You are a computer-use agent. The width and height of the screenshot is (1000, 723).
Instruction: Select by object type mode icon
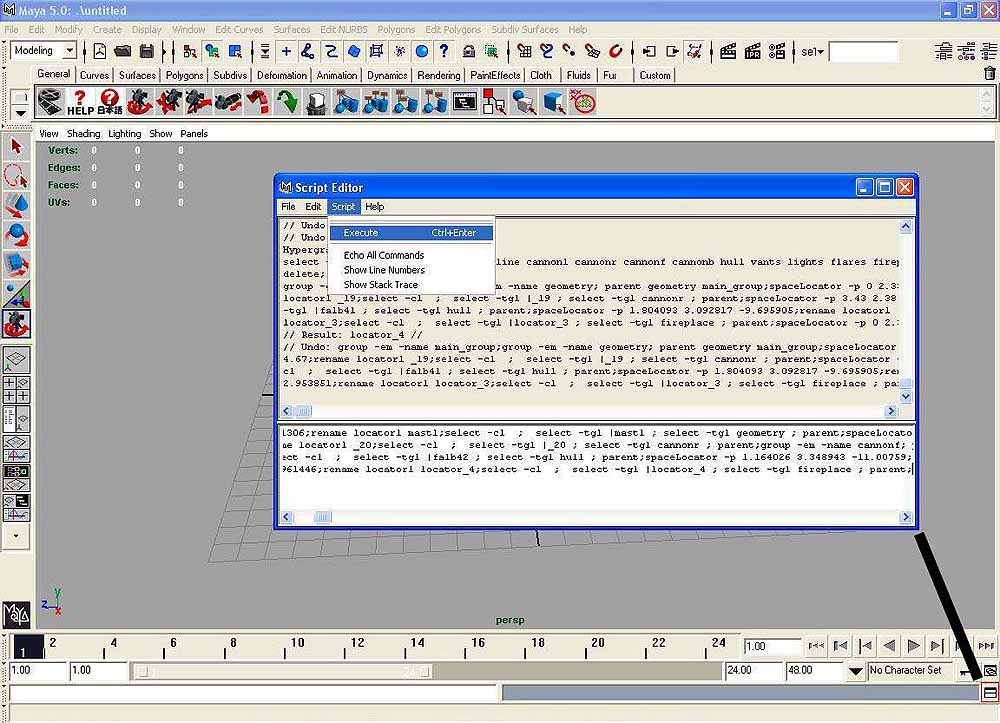(212, 52)
